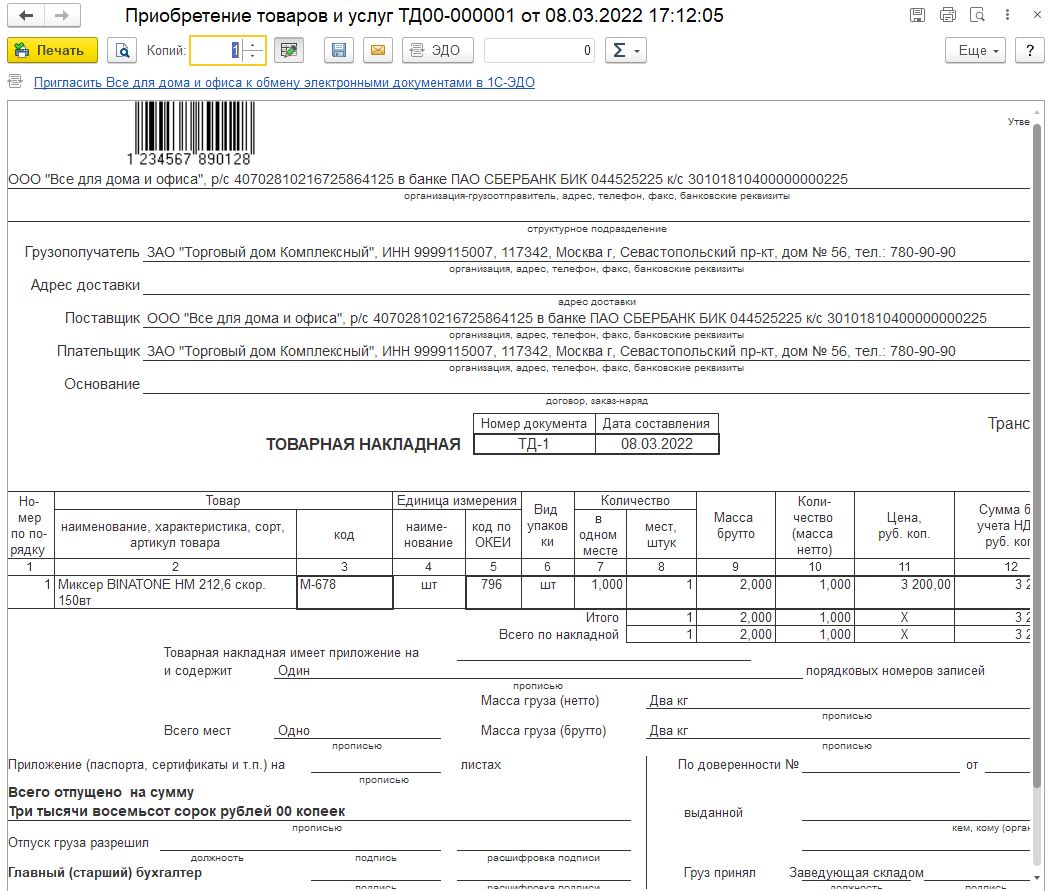Click the scrollbar down arrow
Viewport: 1048px width, 891px height.
[x=1037, y=878]
